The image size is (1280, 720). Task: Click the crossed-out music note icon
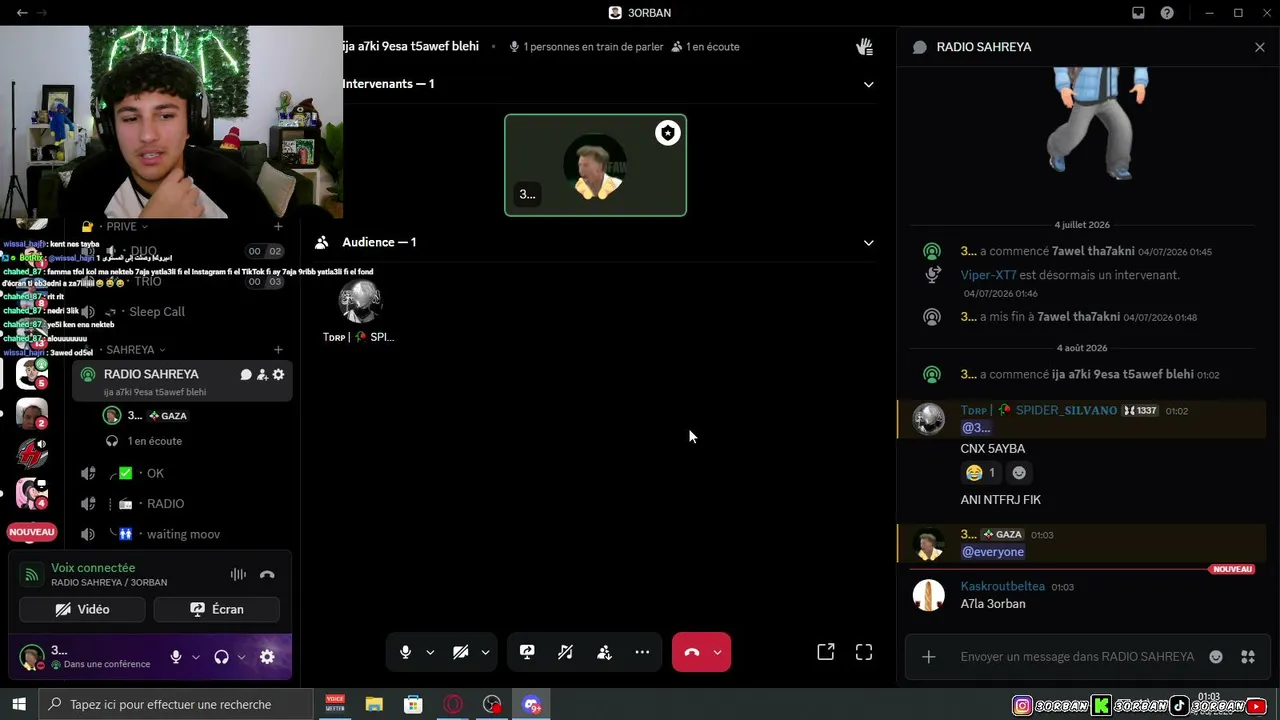click(x=565, y=652)
